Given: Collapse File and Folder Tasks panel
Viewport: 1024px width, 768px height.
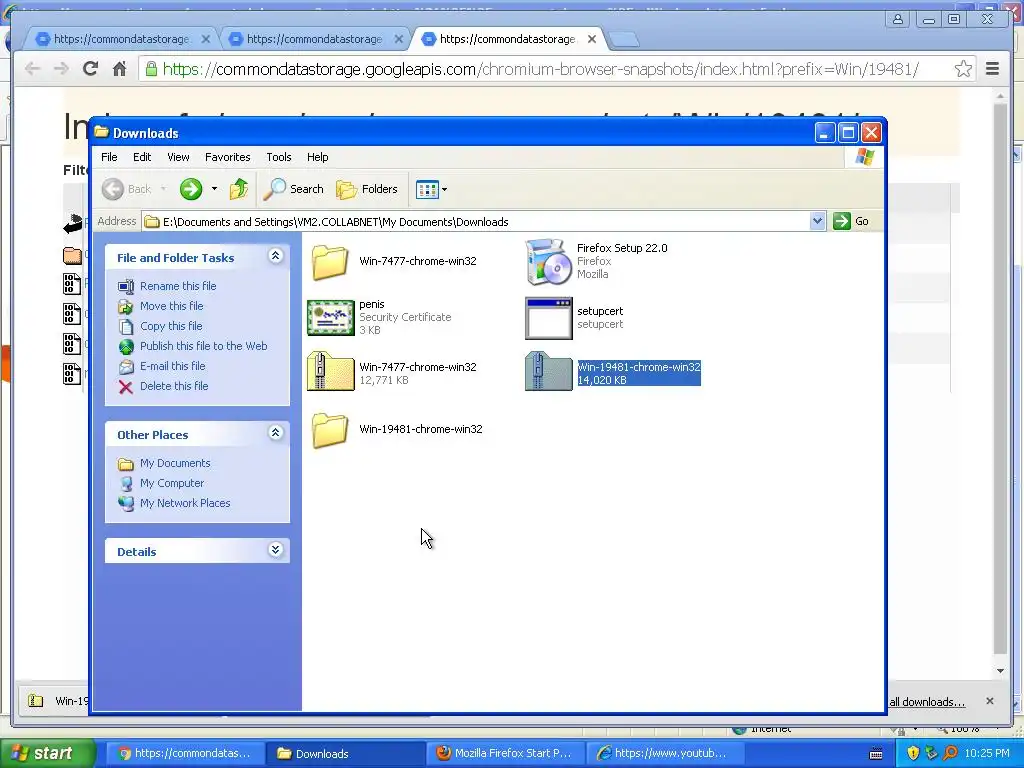Looking at the screenshot, I should [276, 256].
